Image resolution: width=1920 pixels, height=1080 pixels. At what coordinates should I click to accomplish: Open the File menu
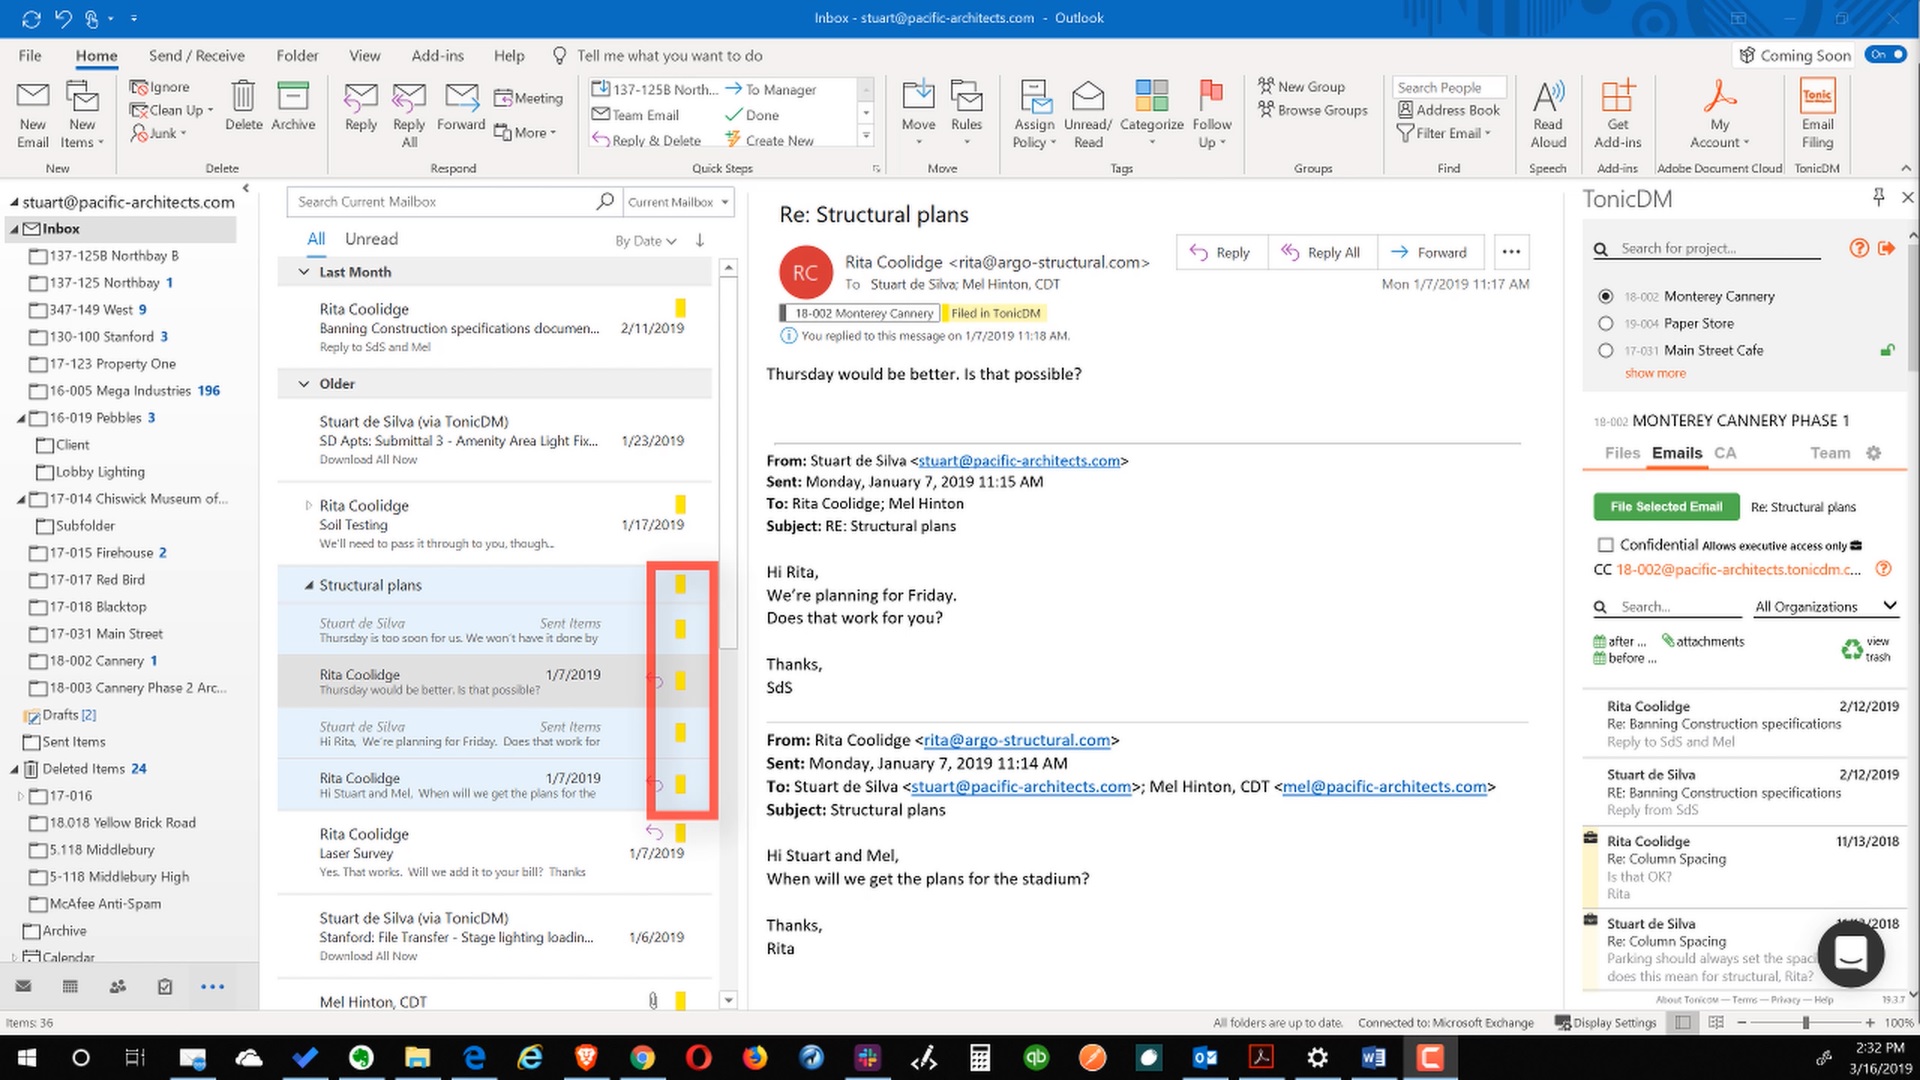pyautogui.click(x=30, y=56)
